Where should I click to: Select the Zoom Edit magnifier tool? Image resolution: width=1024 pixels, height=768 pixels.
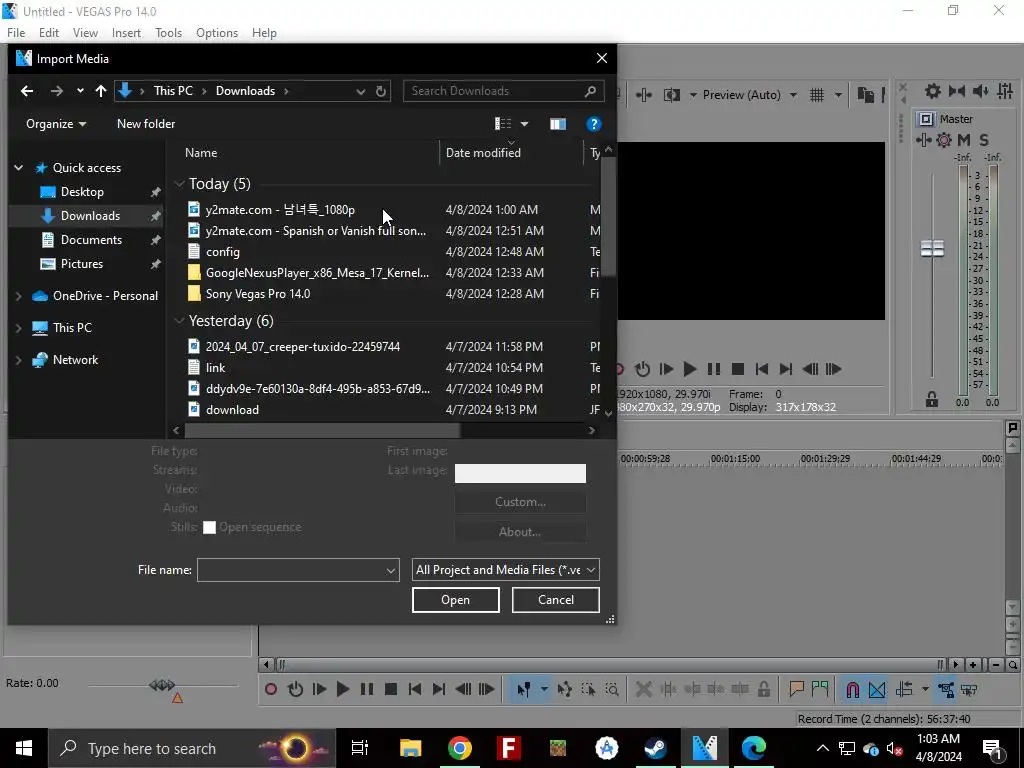point(612,689)
